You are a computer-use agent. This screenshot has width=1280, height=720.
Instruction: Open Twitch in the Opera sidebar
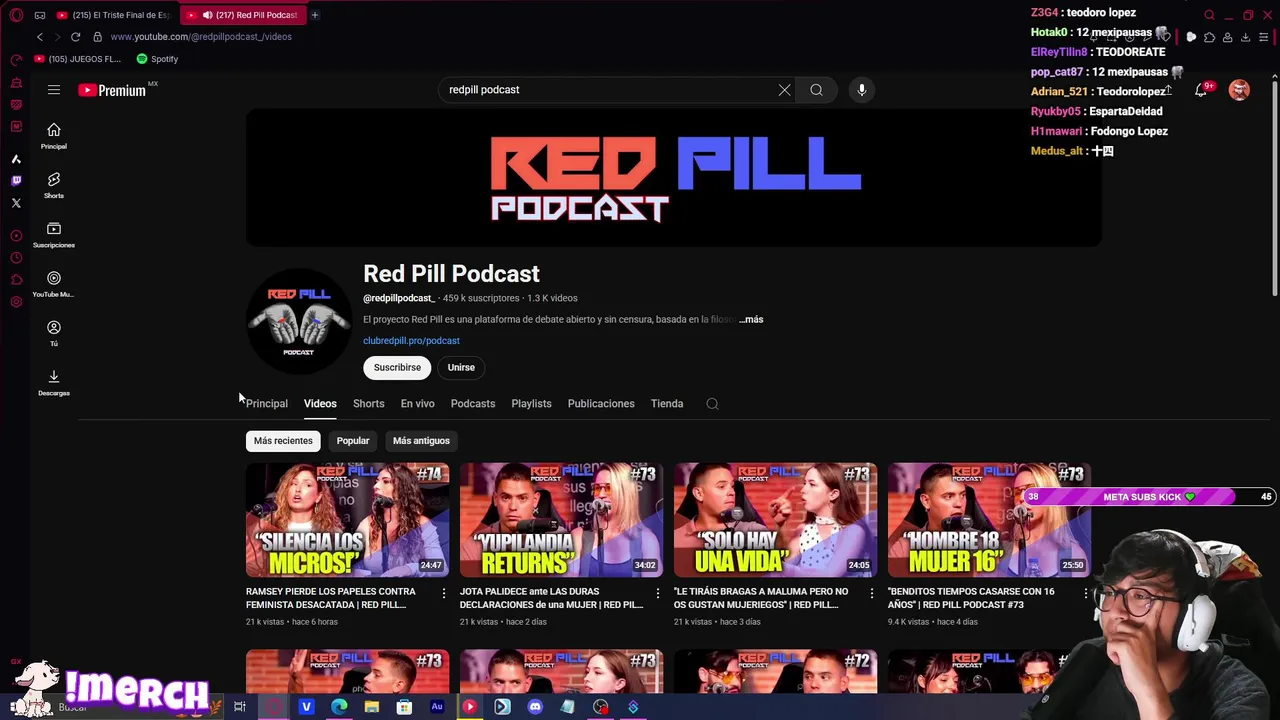click(x=16, y=181)
